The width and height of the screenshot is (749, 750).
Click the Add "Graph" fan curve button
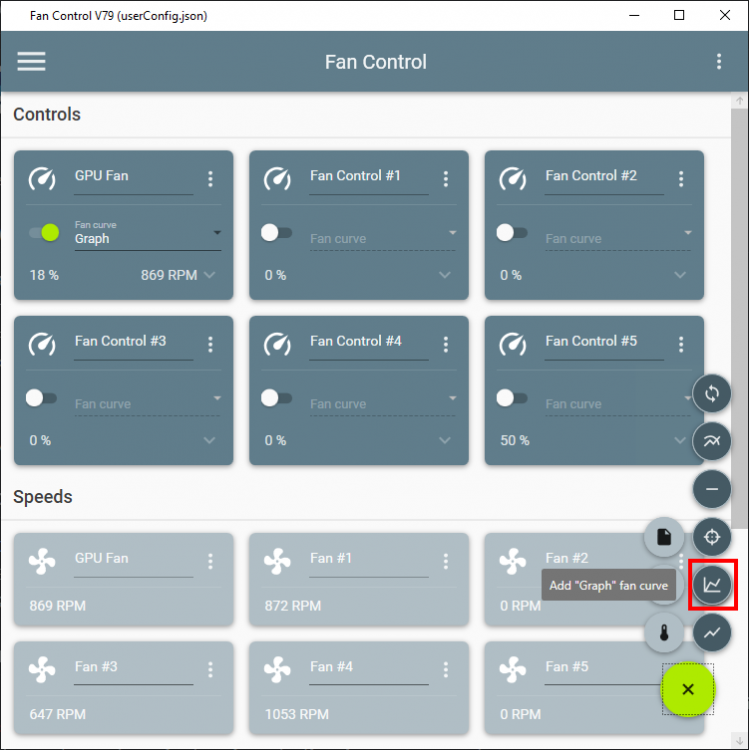tap(712, 585)
